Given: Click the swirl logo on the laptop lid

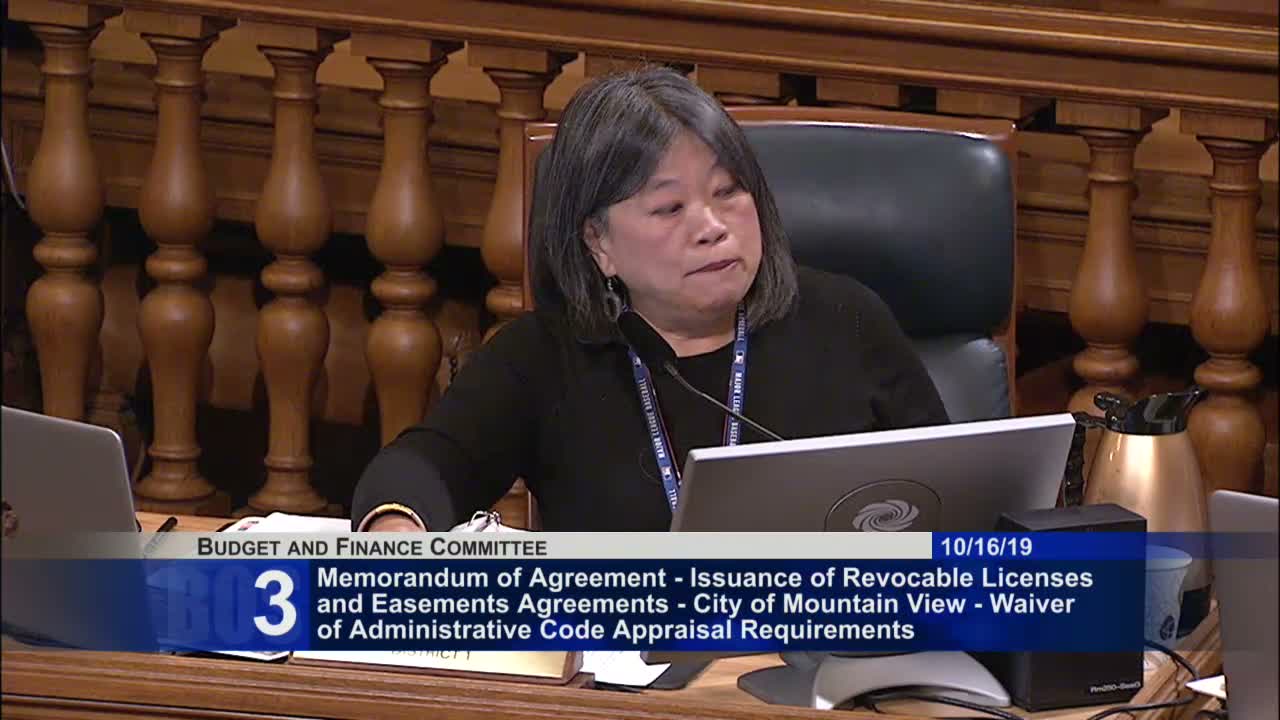Looking at the screenshot, I should tap(884, 512).
